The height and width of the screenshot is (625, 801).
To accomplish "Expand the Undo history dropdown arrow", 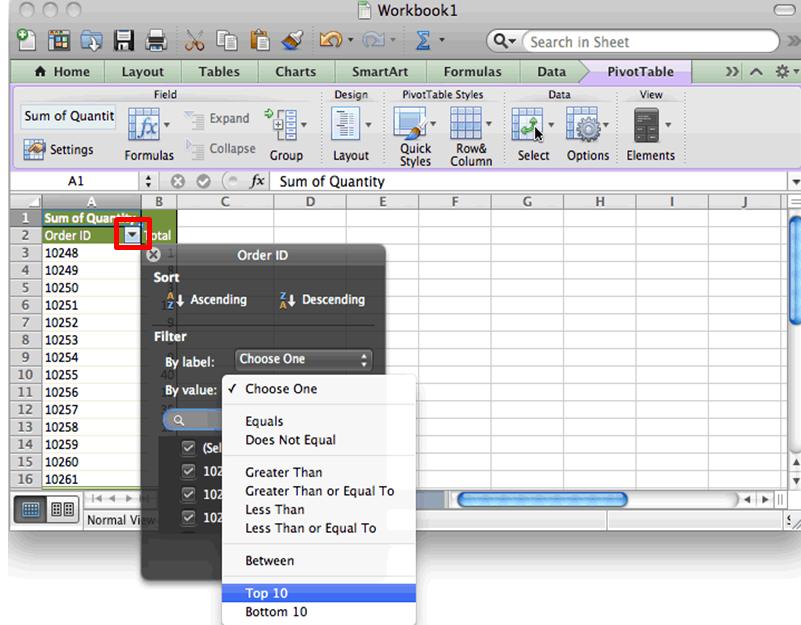I will [350, 39].
